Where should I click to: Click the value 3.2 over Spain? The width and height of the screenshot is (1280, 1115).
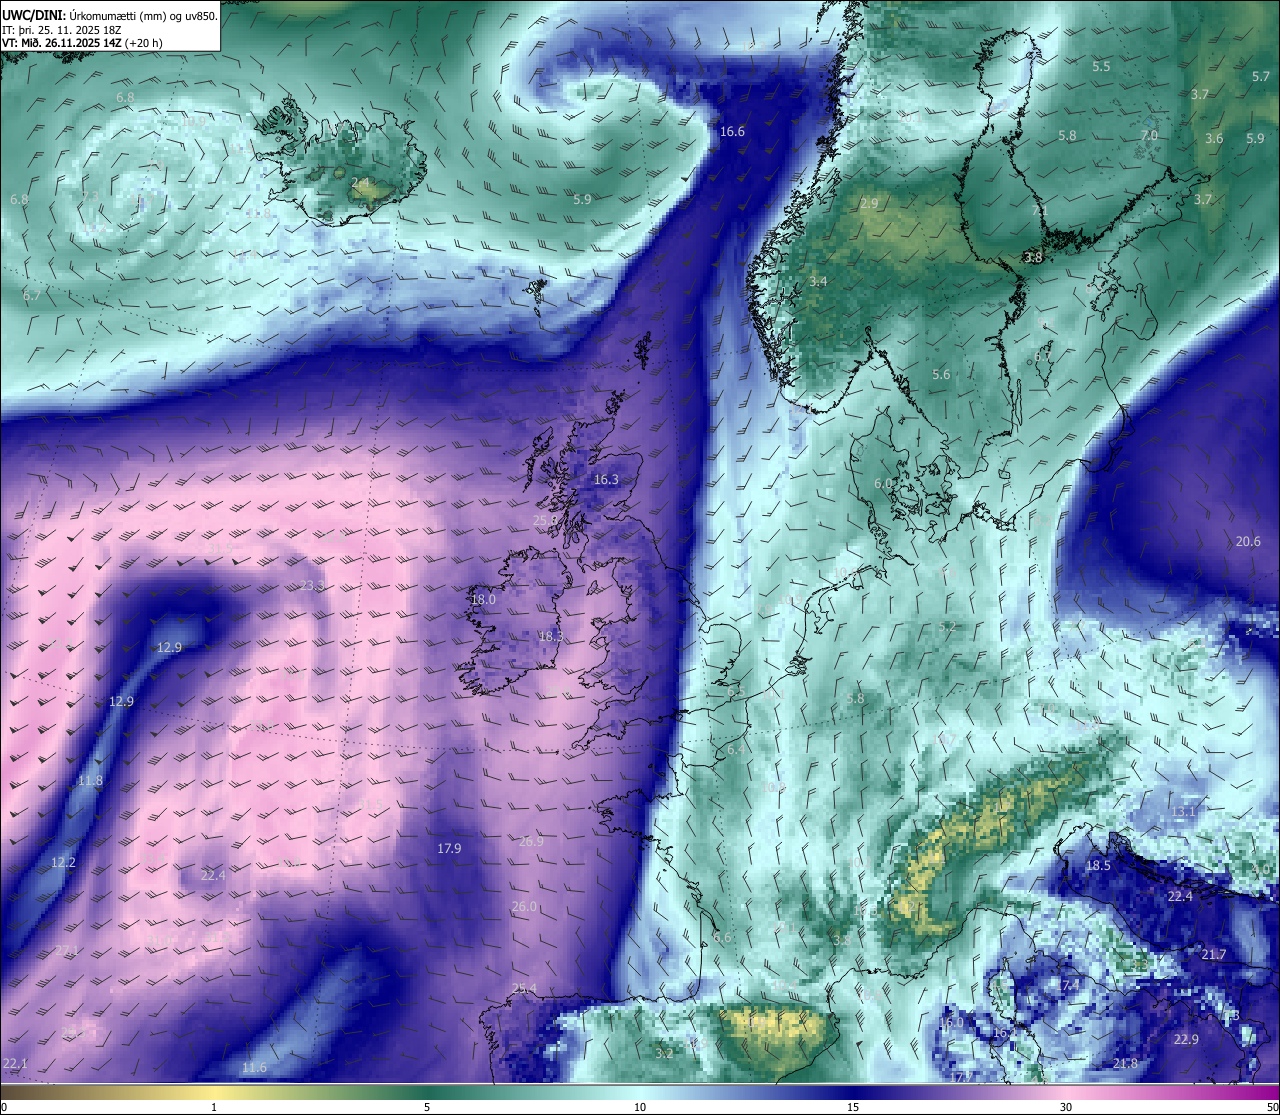coord(664,1053)
